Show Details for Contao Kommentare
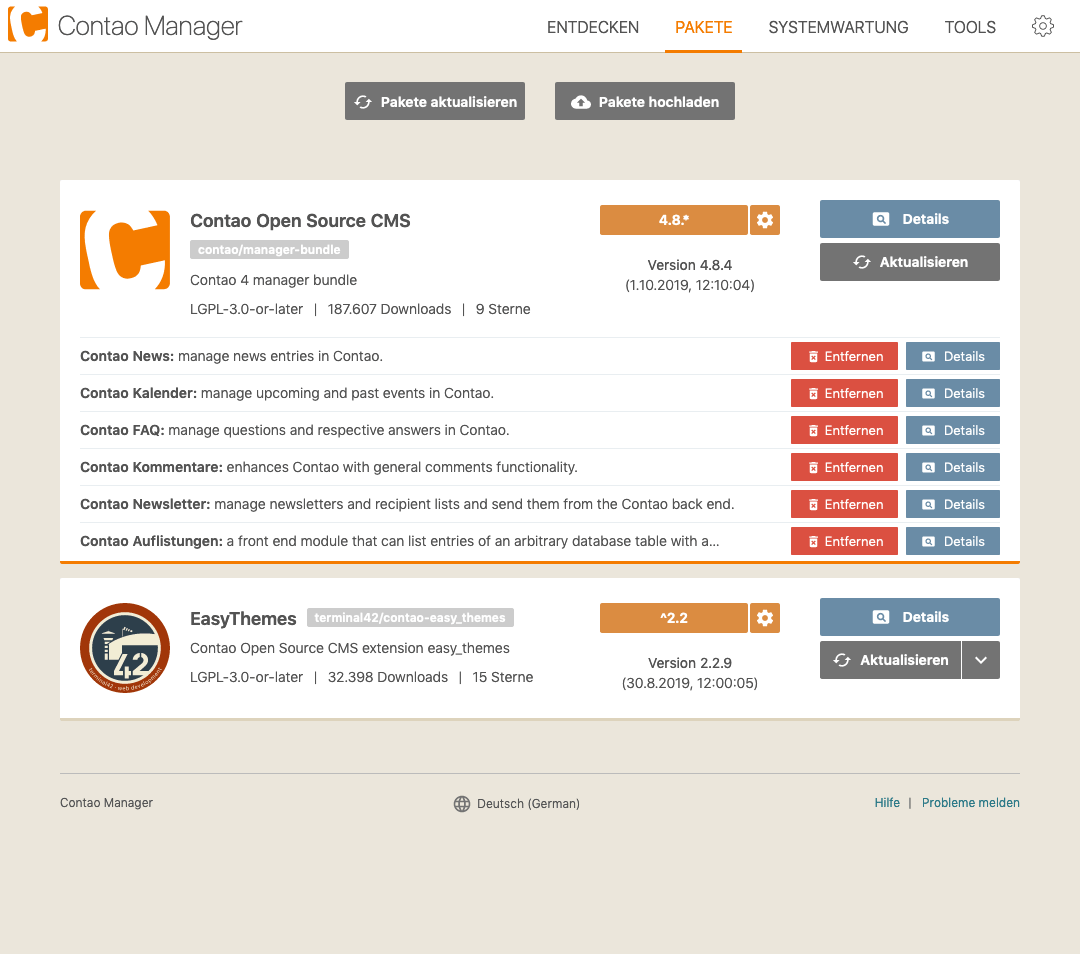The height and width of the screenshot is (954, 1080). (x=953, y=468)
